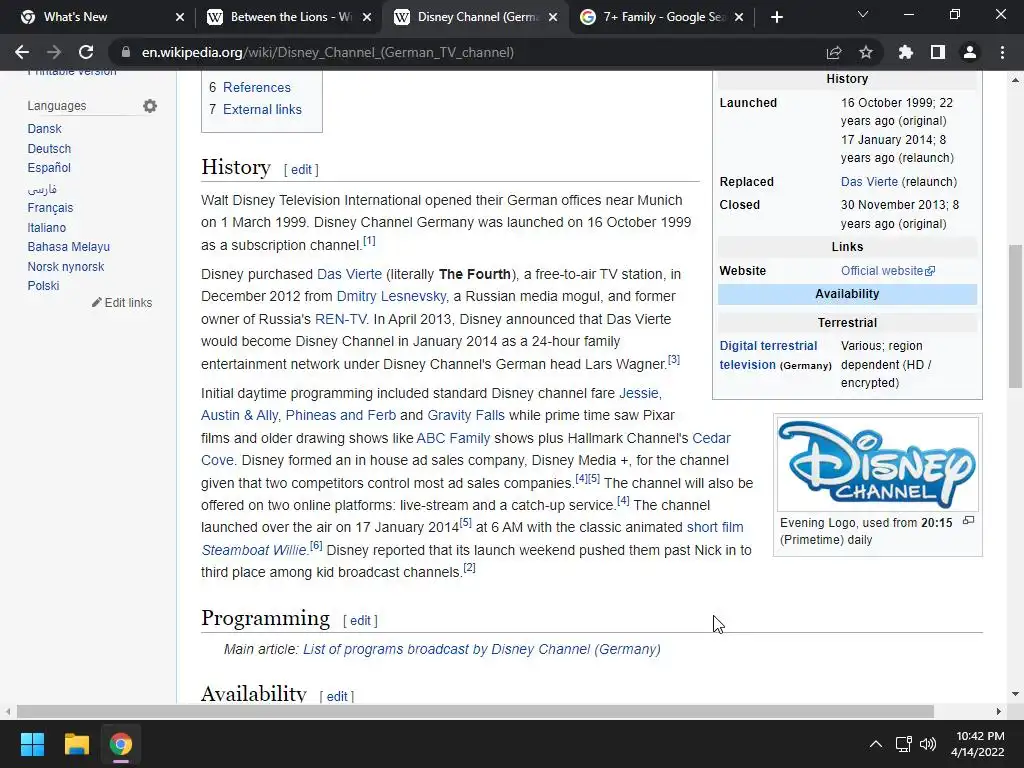Open the Steamboat Willie link
The width and height of the screenshot is (1024, 768).
[x=253, y=550]
